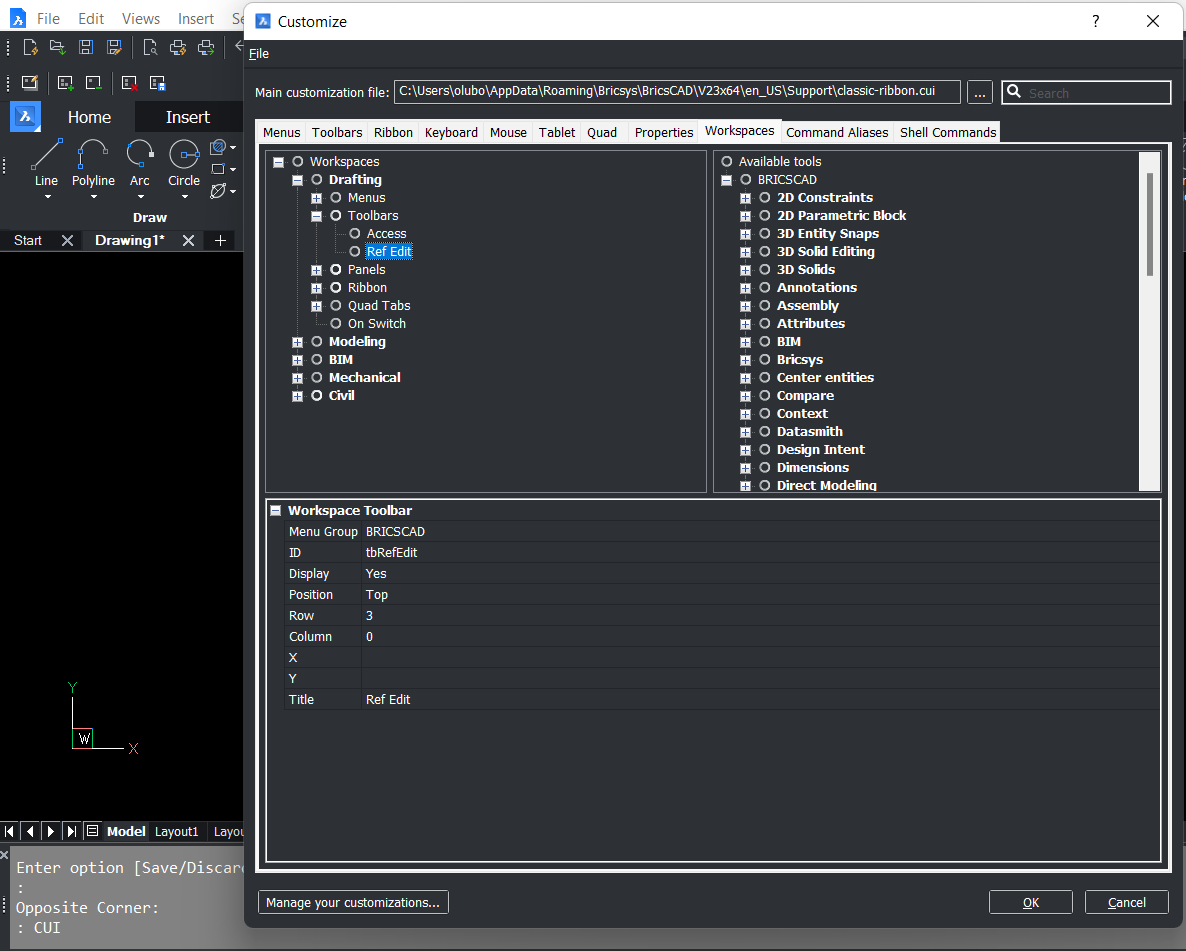The image size is (1186, 951).
Task: Switch to the Keyboard tab
Action: point(451,132)
